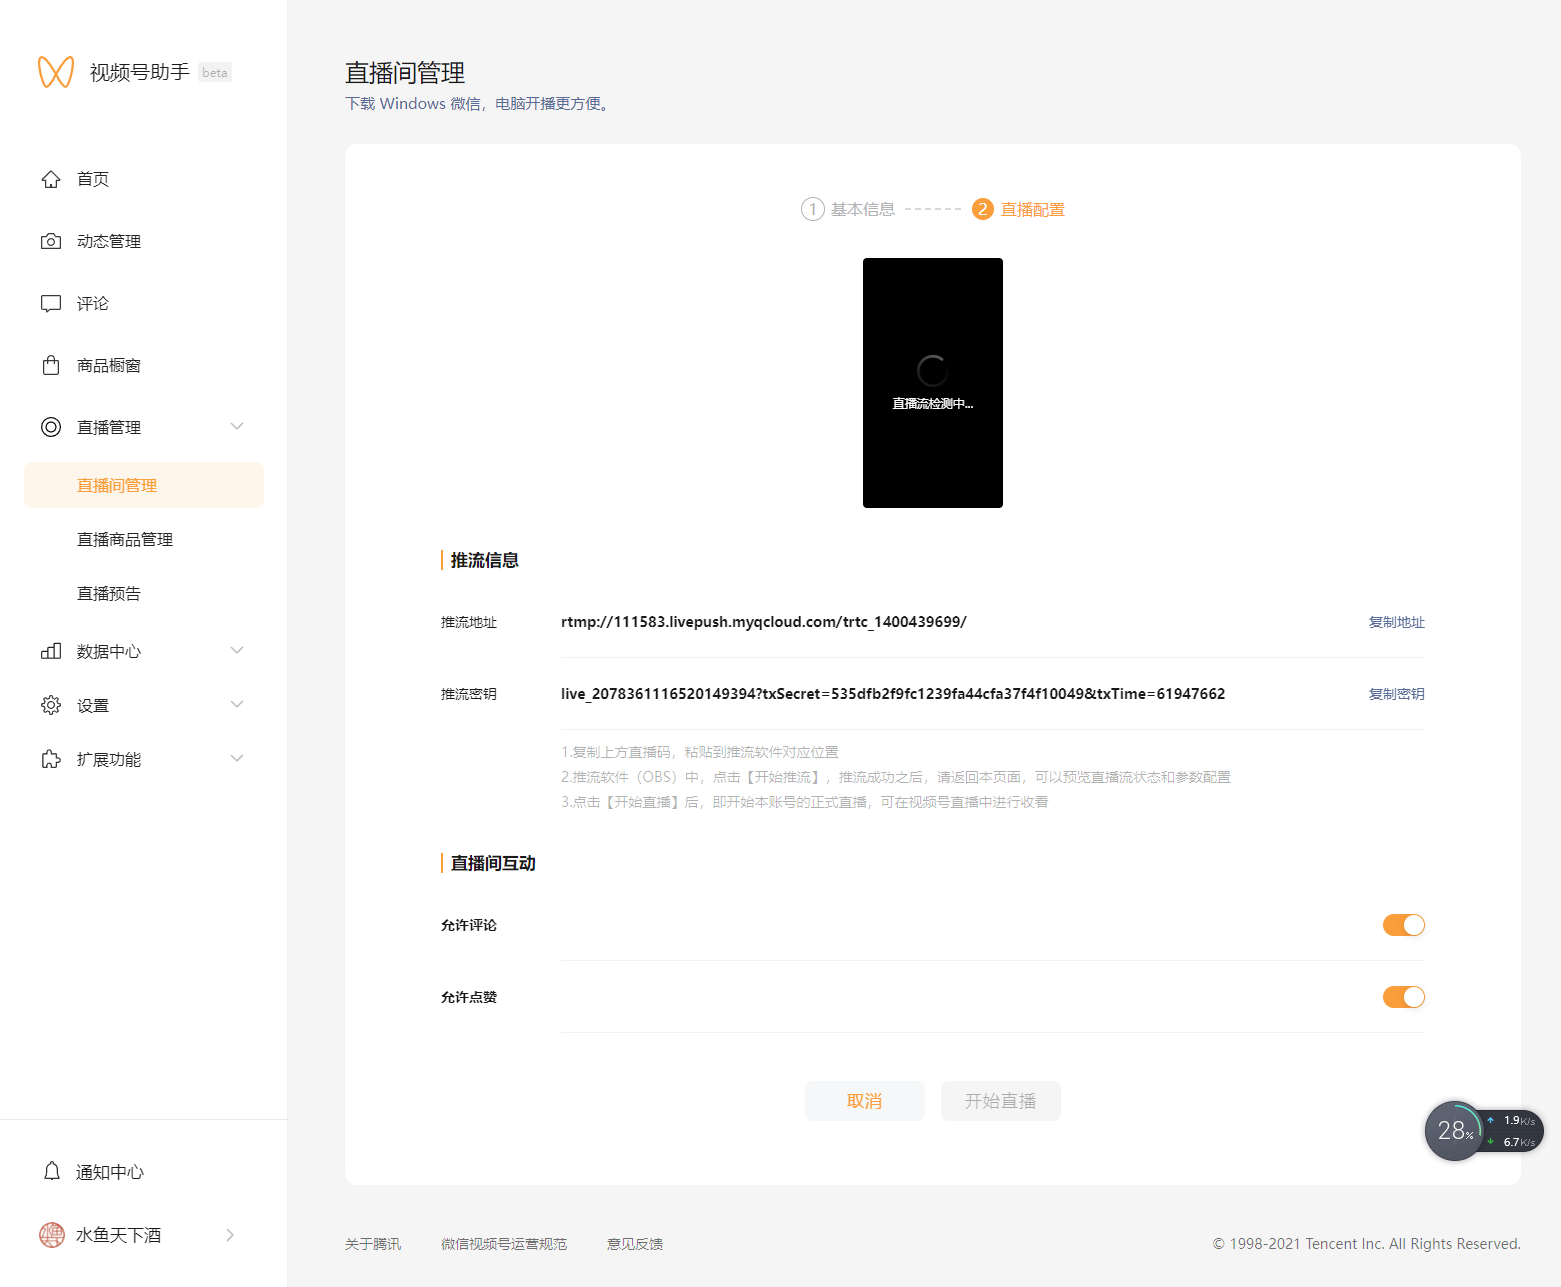
Task: Click the 动态管理 camera icon
Action: (51, 241)
